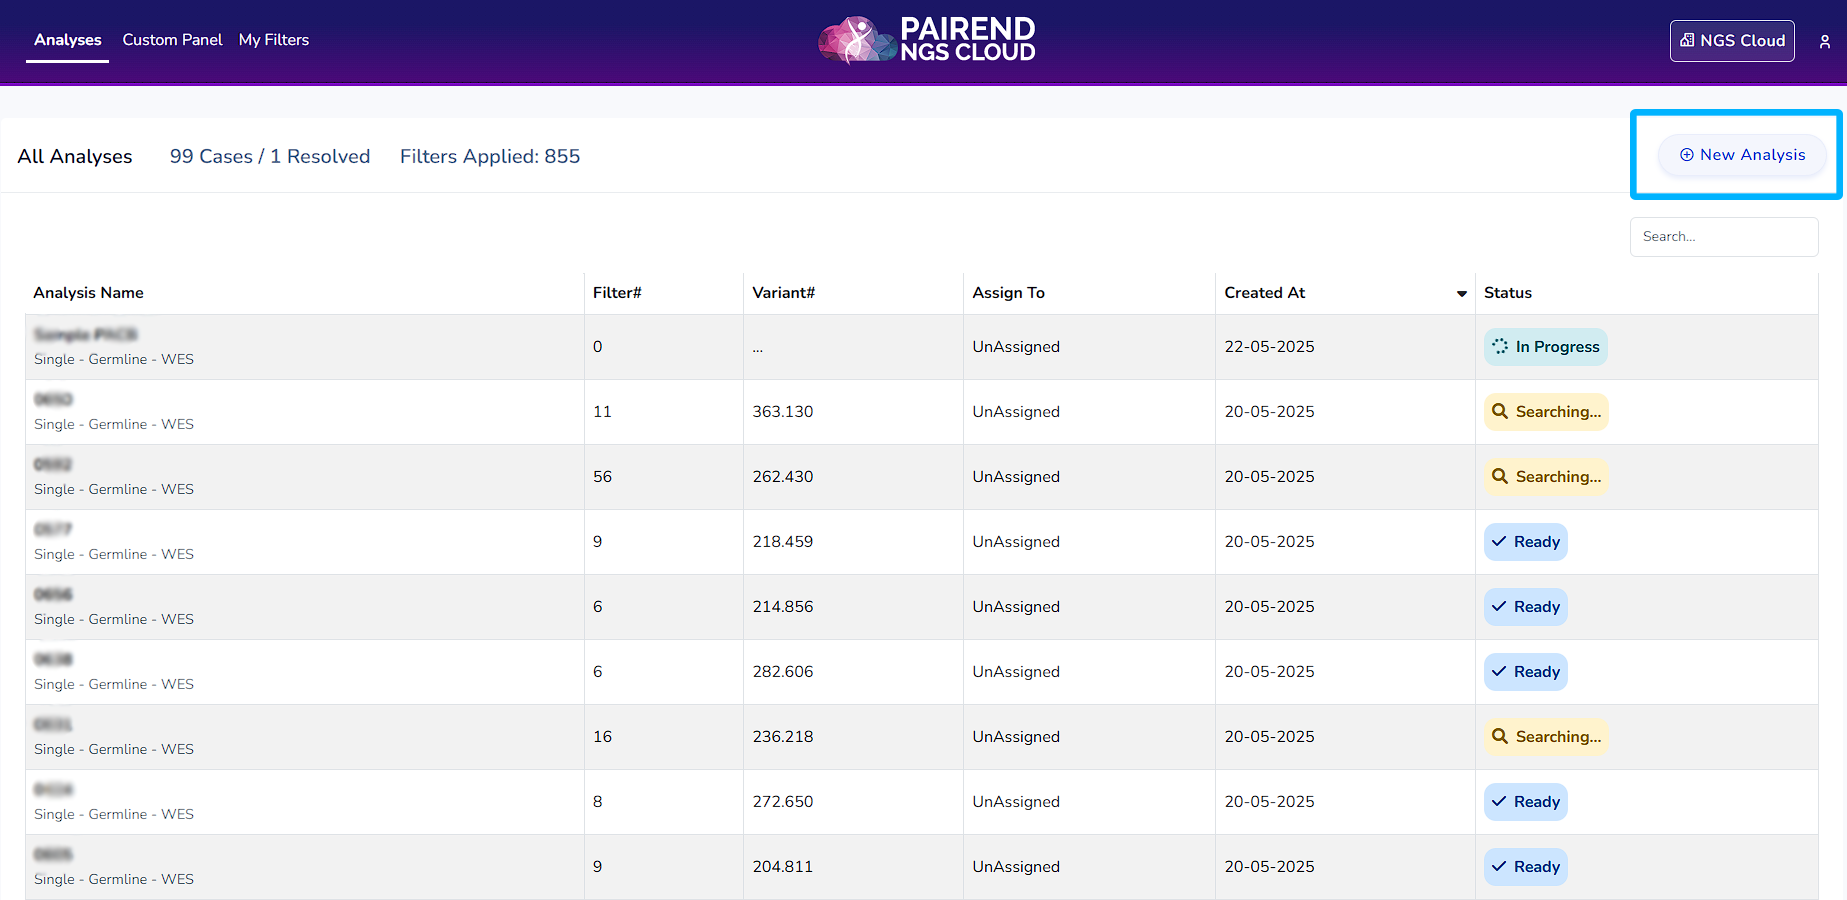Click checkmark icon in 272.650 variant row
1847x900 pixels.
click(x=1499, y=801)
